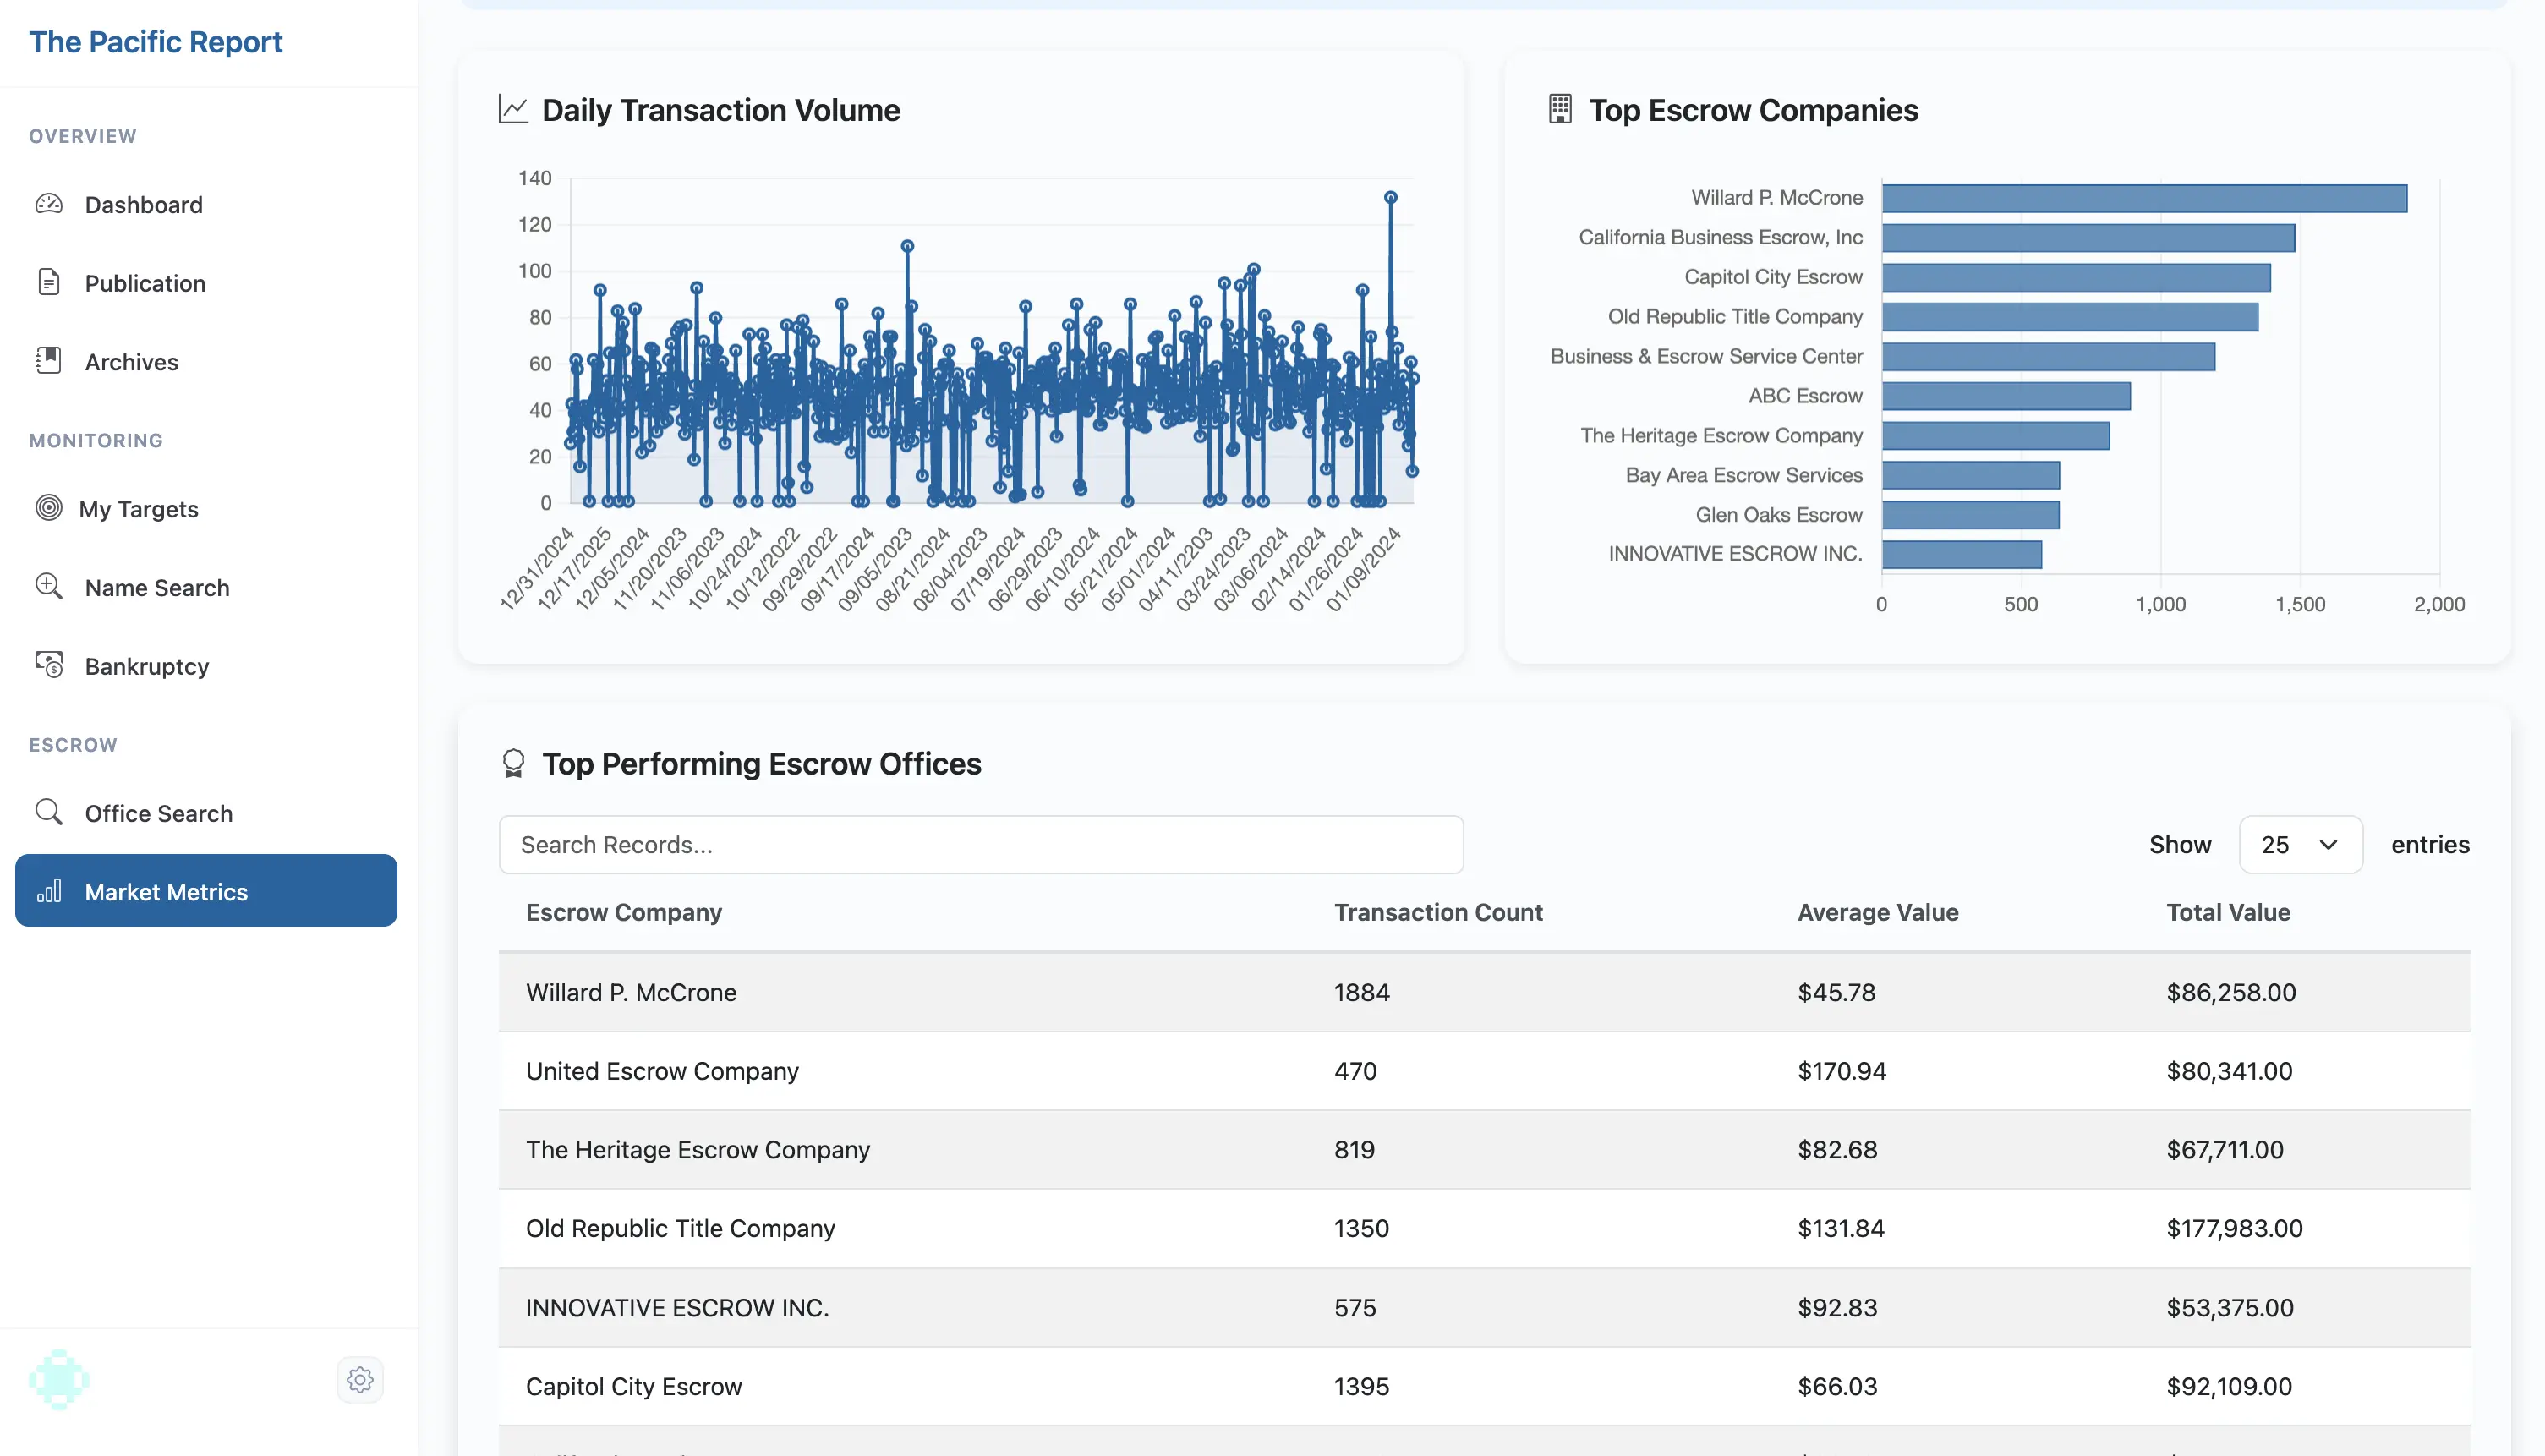Click Capitol City Escrow table cell
Viewport: 2545px width, 1456px height.
(x=634, y=1386)
